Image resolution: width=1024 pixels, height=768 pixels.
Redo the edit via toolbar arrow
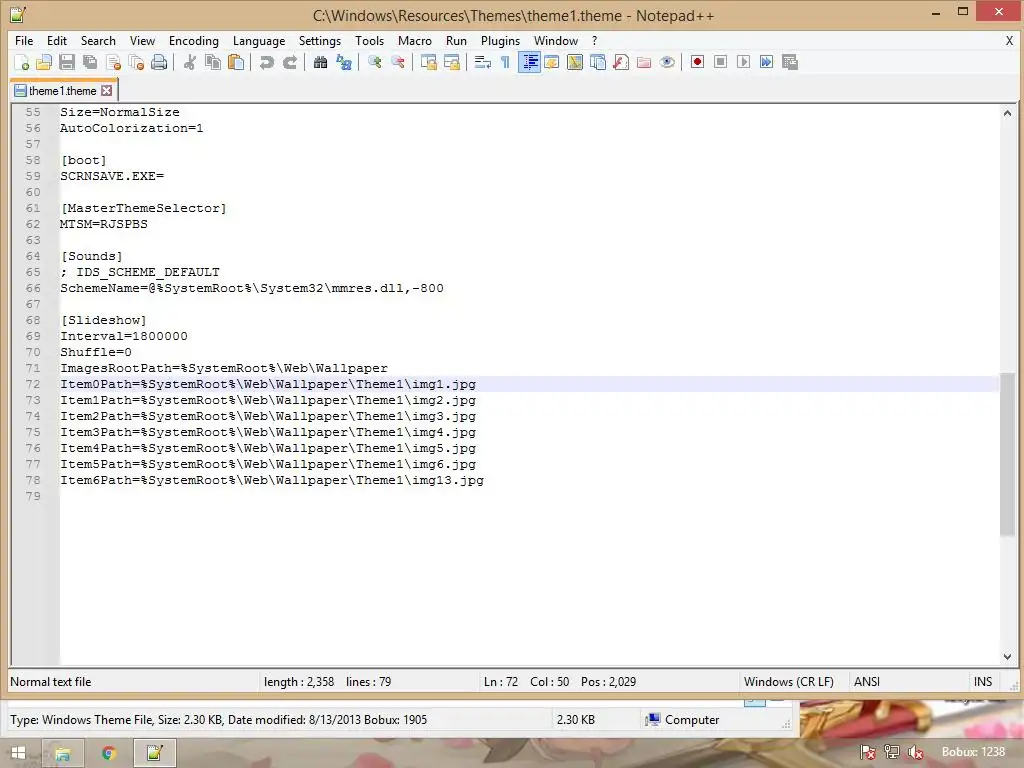[290, 62]
